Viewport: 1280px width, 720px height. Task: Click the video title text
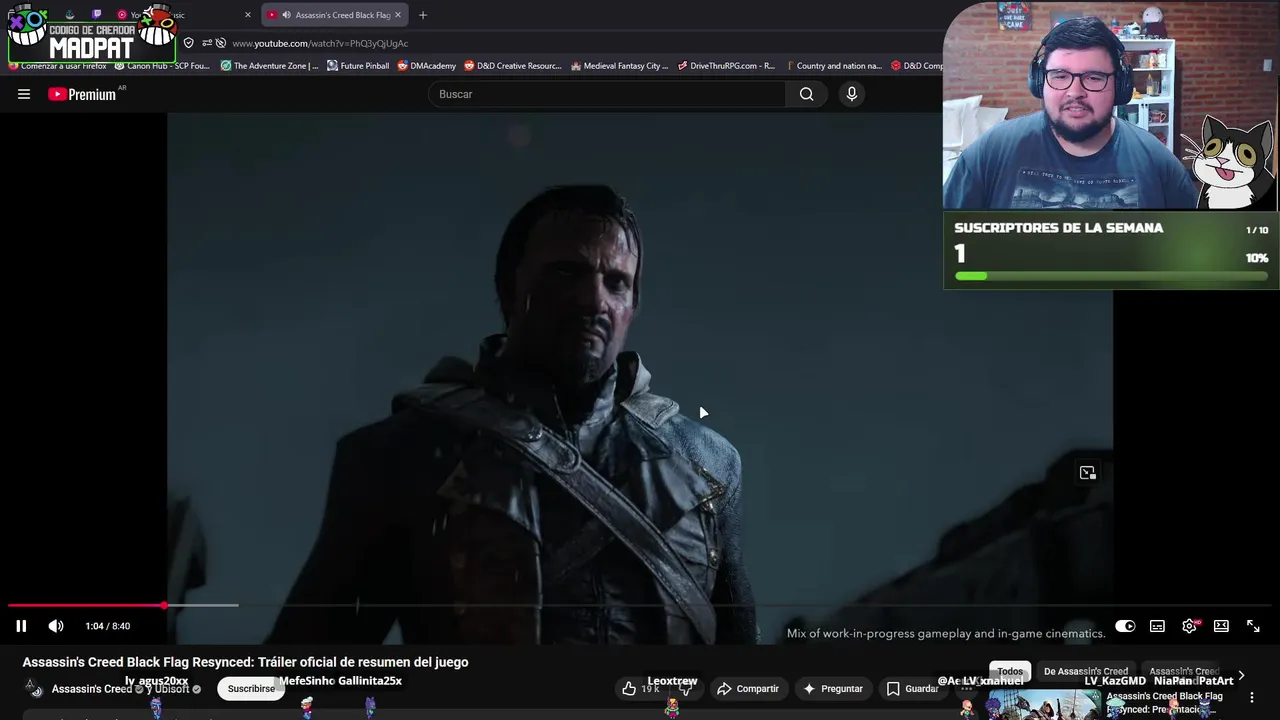point(245,662)
